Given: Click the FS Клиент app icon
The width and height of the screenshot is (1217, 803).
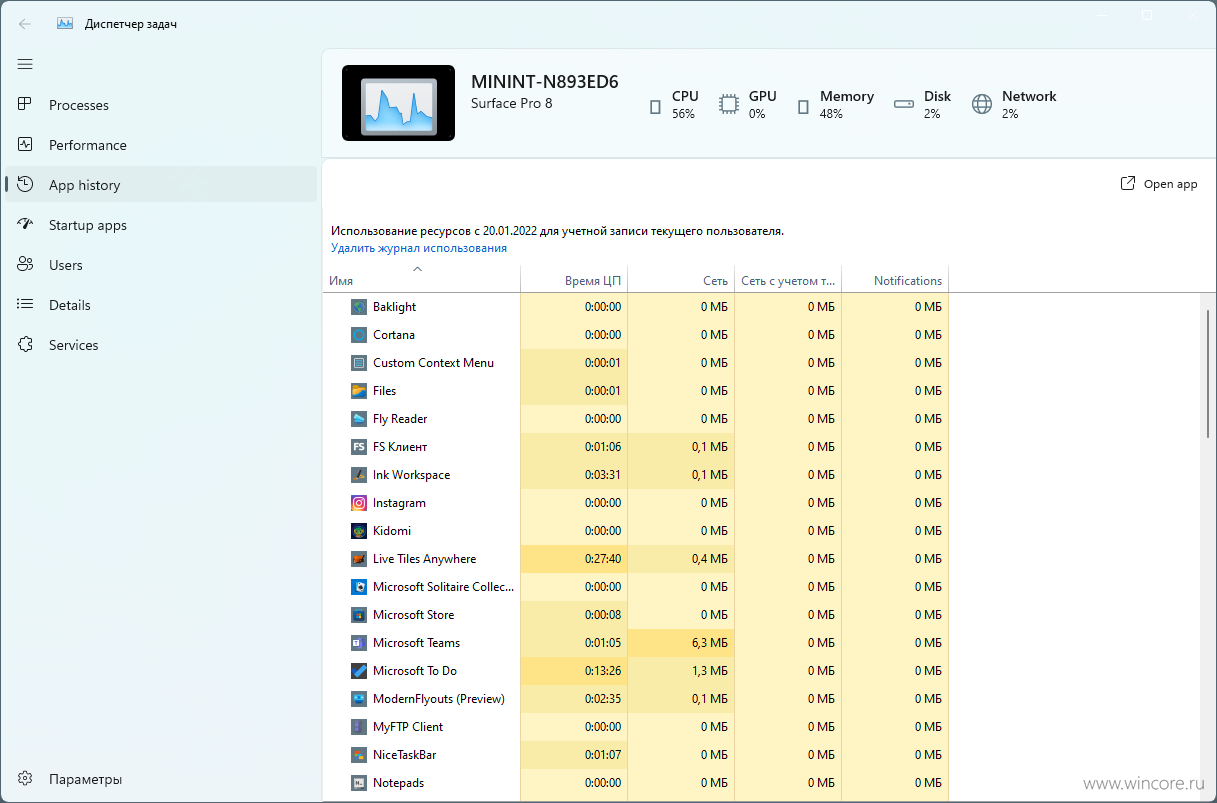Looking at the screenshot, I should point(359,447).
